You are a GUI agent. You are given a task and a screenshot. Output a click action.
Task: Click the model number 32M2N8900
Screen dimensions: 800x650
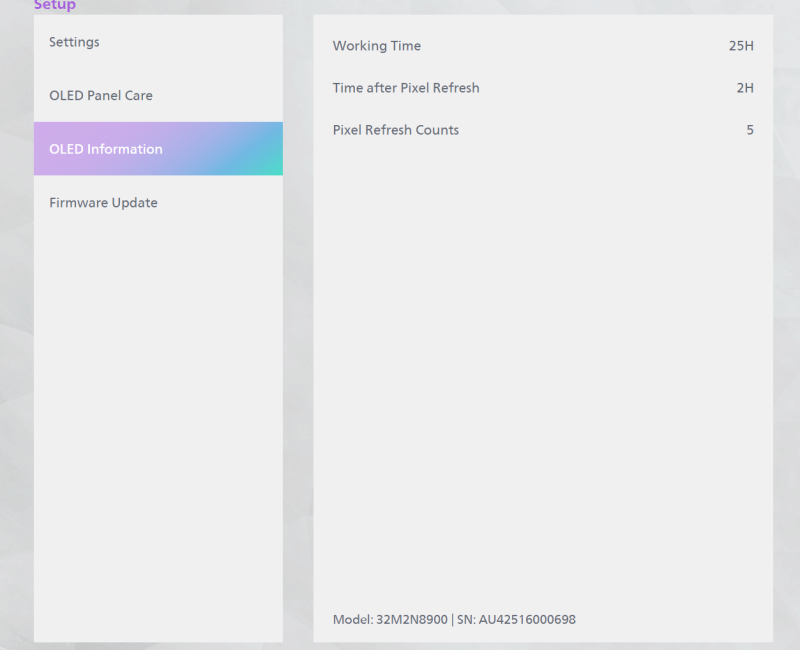[x=412, y=620]
